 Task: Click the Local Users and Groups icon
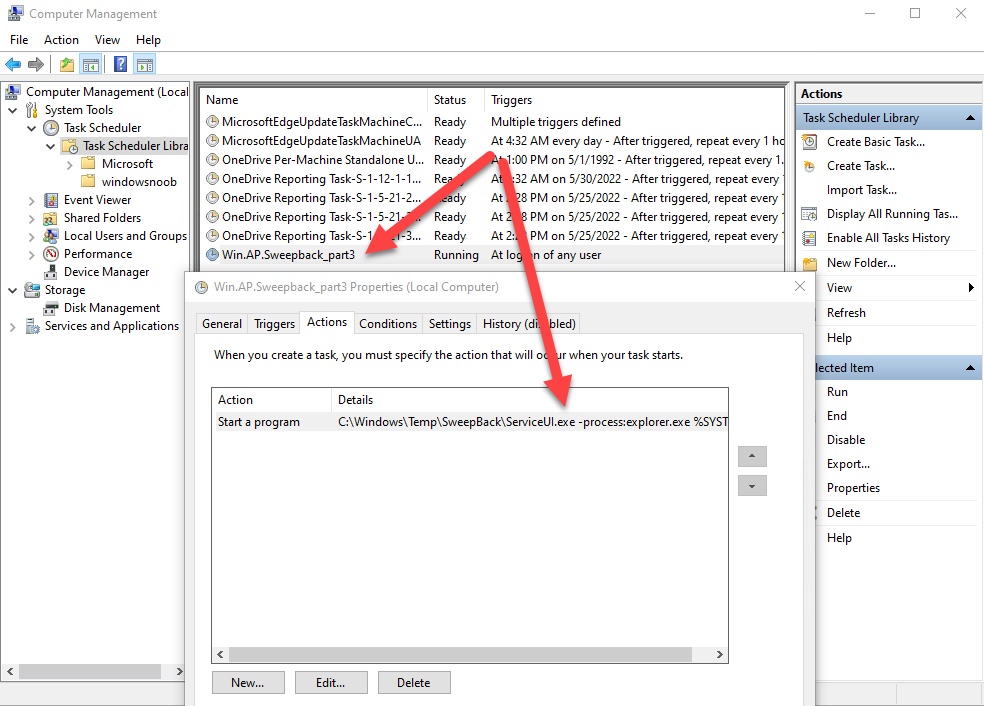[51, 236]
